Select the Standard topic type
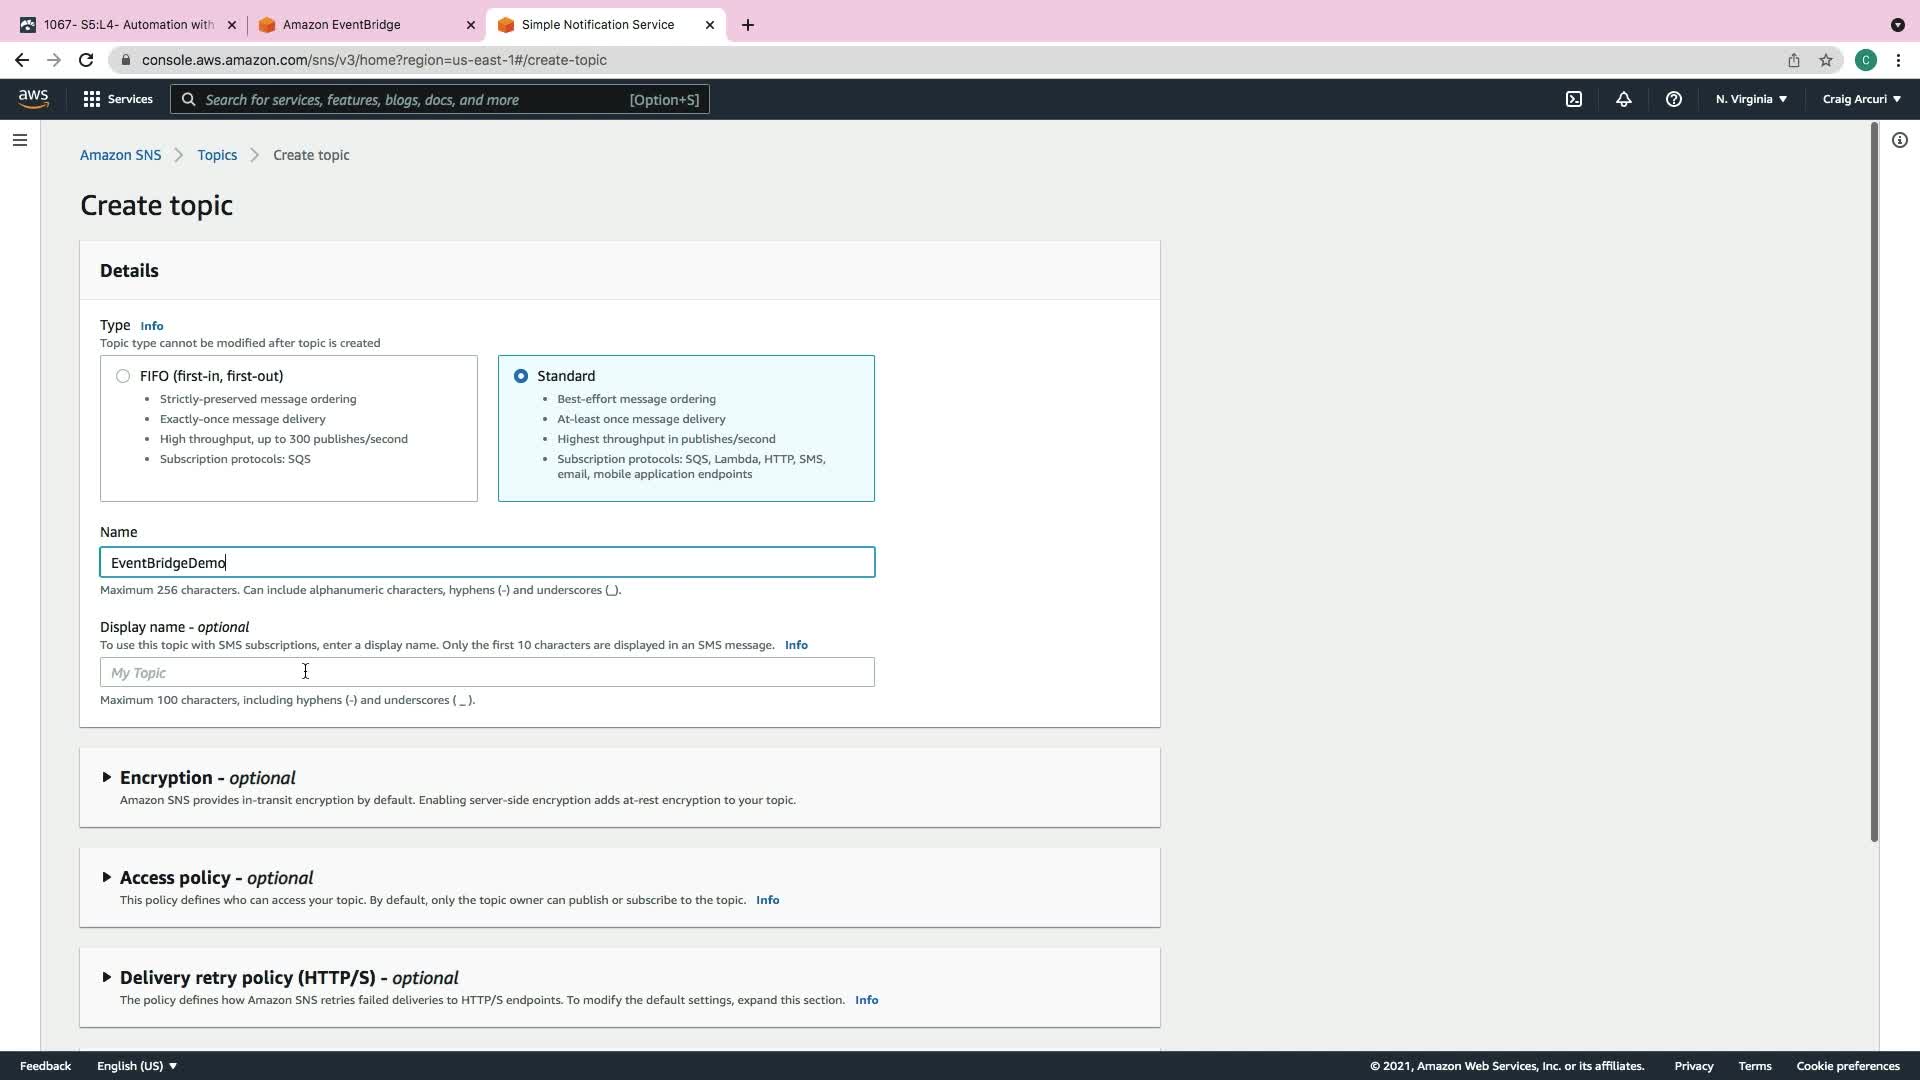Image resolution: width=1920 pixels, height=1080 pixels. 521,376
